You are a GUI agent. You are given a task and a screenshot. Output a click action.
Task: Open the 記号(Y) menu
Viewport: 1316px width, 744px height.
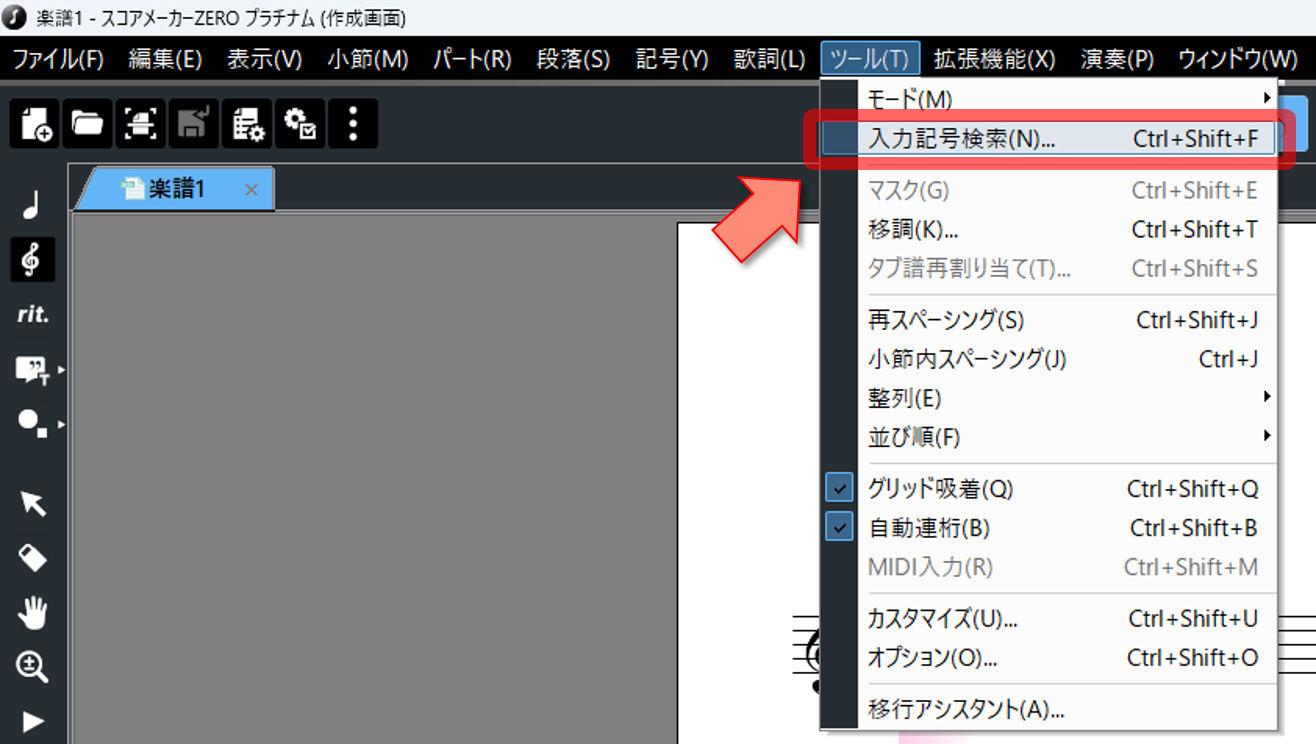click(671, 59)
